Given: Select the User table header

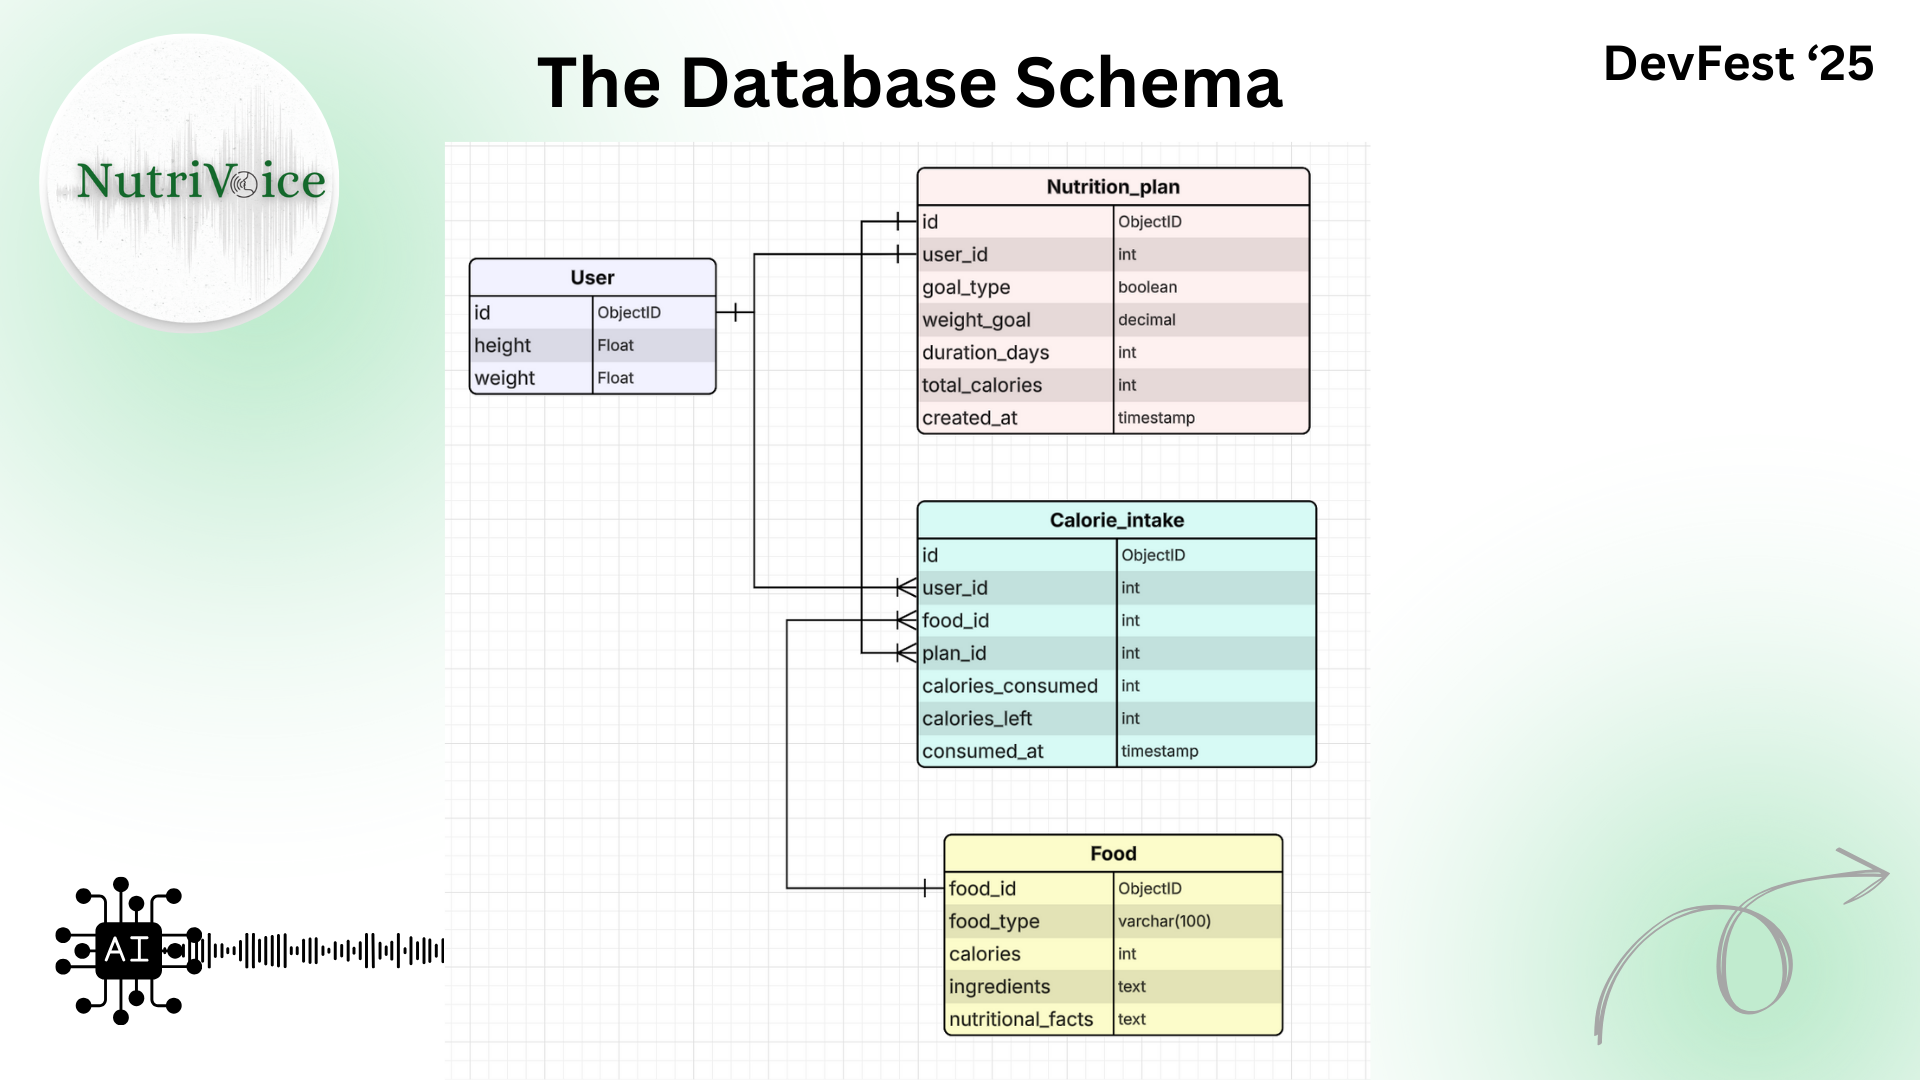Looking at the screenshot, I should [592, 278].
